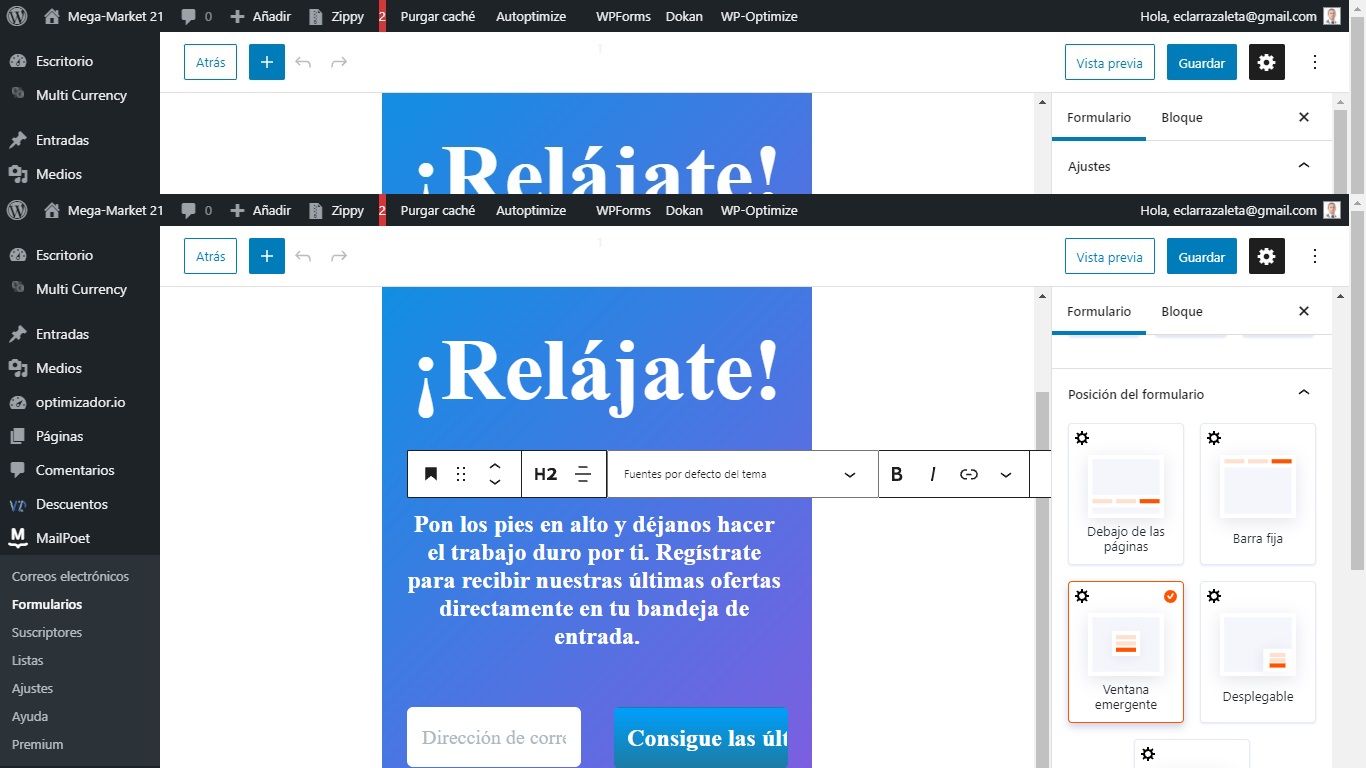Click 'Guardar' in the upper cropped strip
1366x768 pixels.
pos(1202,63)
